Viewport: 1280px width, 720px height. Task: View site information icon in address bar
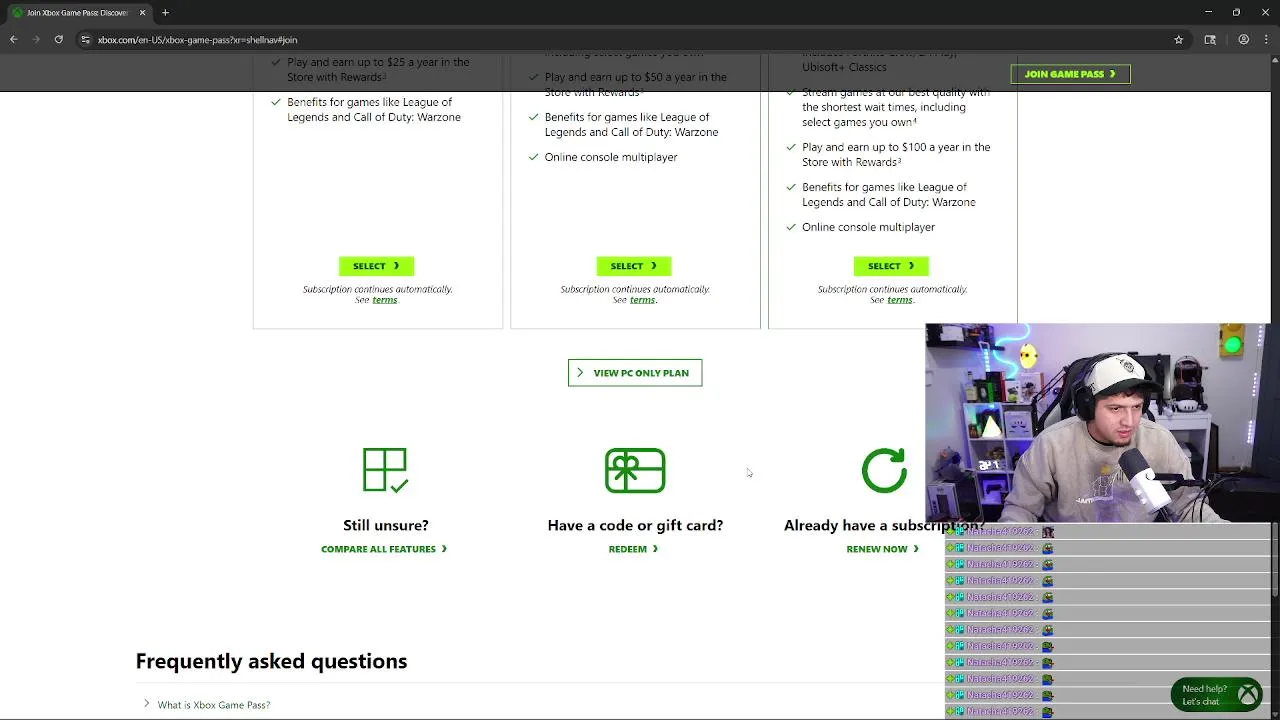[x=86, y=40]
